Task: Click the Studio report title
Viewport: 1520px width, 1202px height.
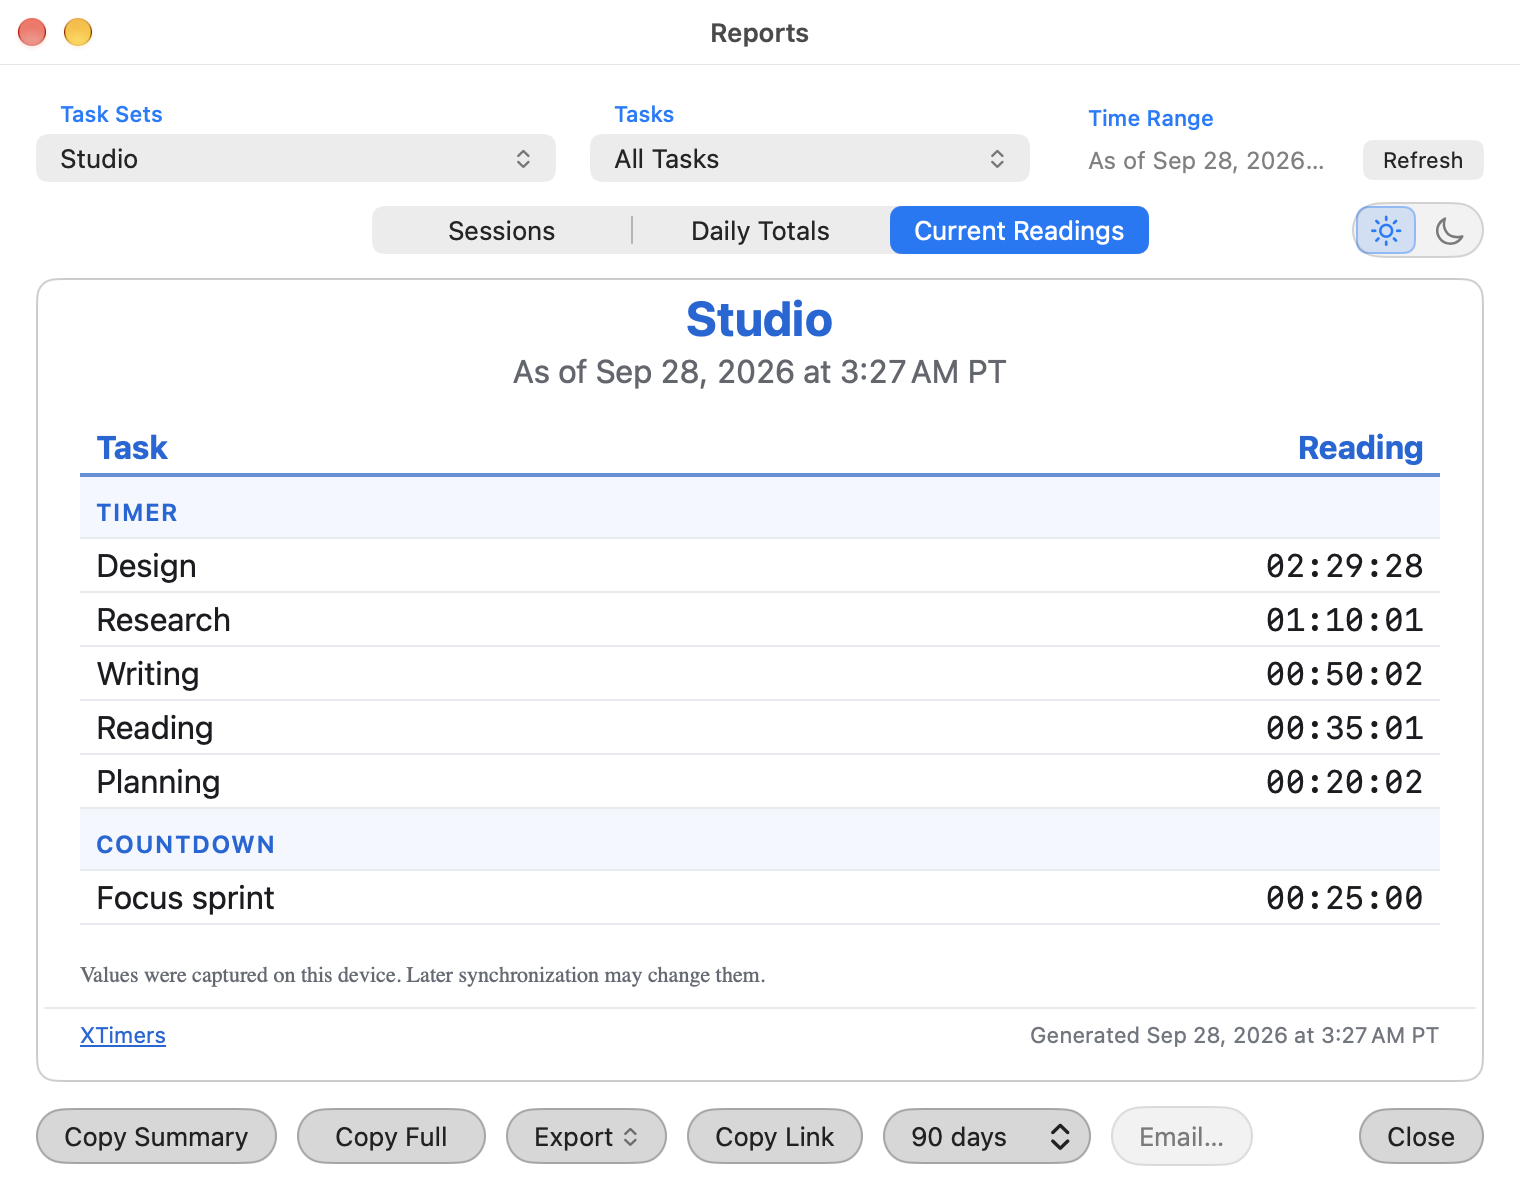Action: coord(760,320)
